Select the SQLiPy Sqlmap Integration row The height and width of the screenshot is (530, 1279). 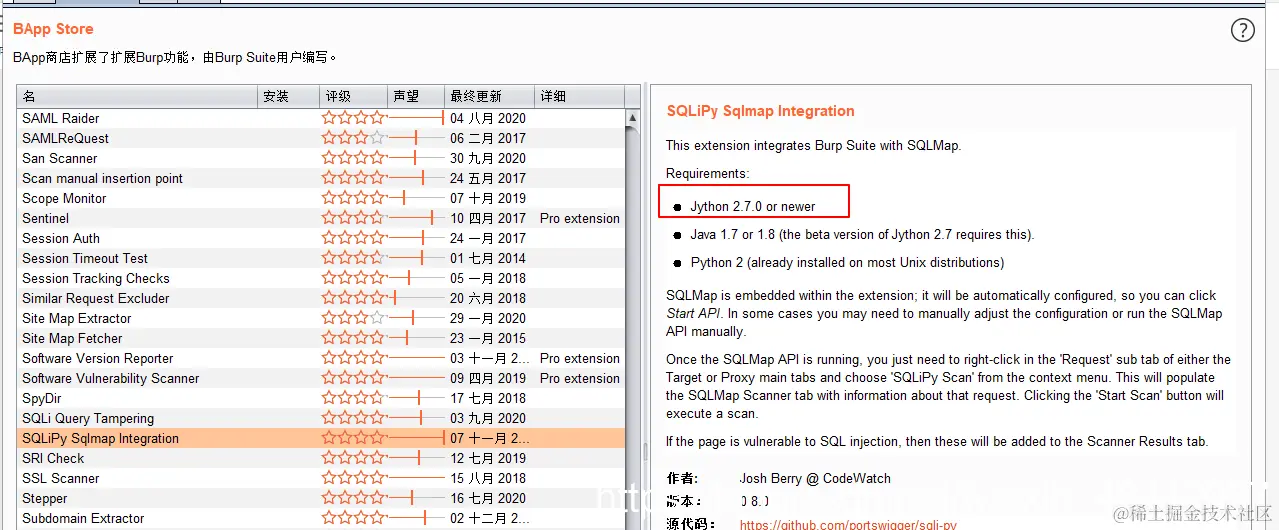click(321, 438)
